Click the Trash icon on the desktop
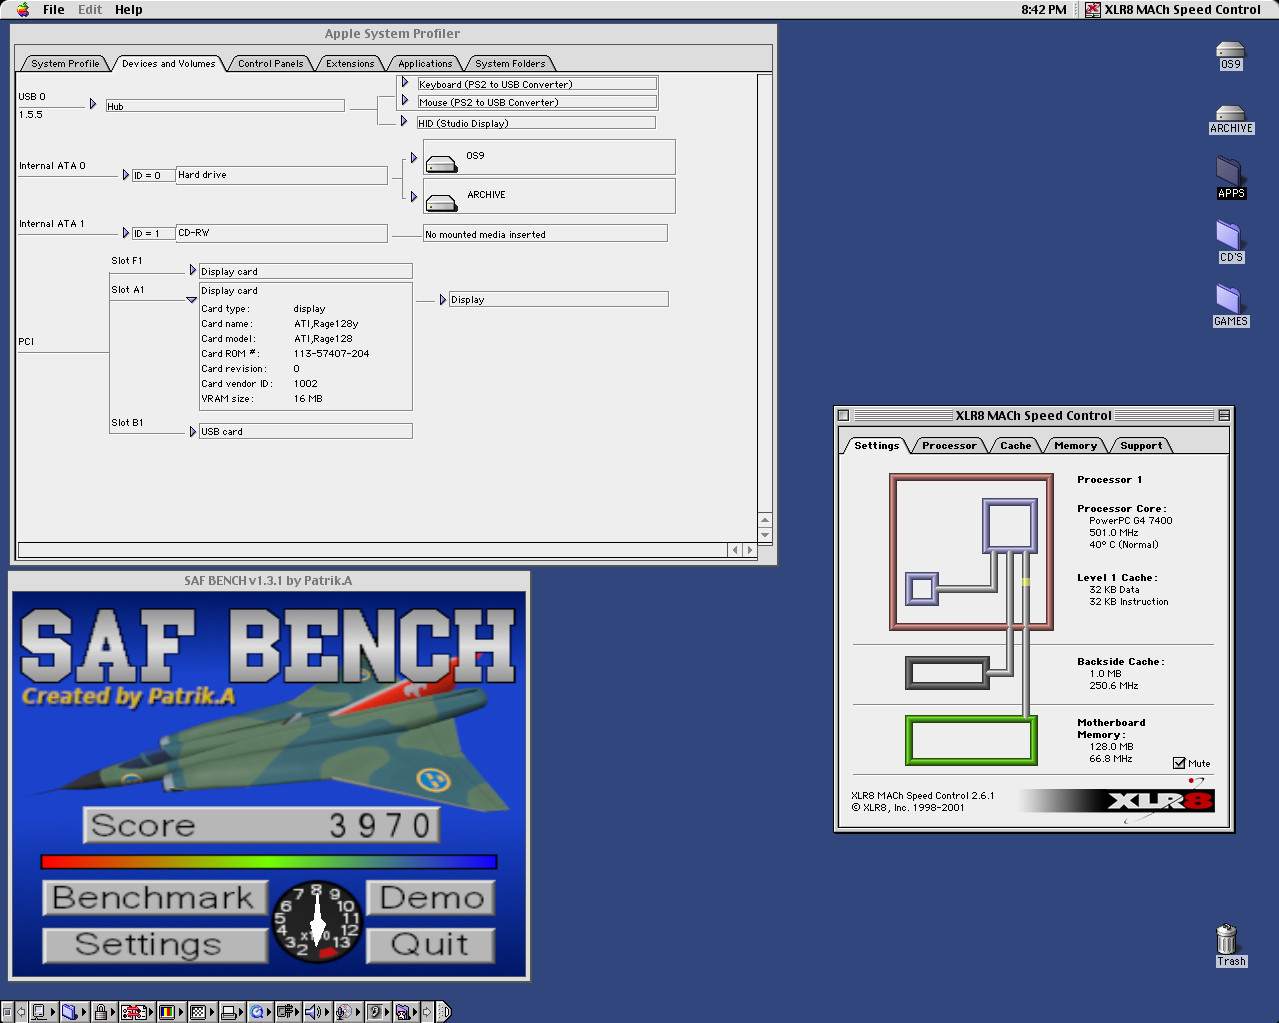The height and width of the screenshot is (1023, 1279). tap(1228, 941)
